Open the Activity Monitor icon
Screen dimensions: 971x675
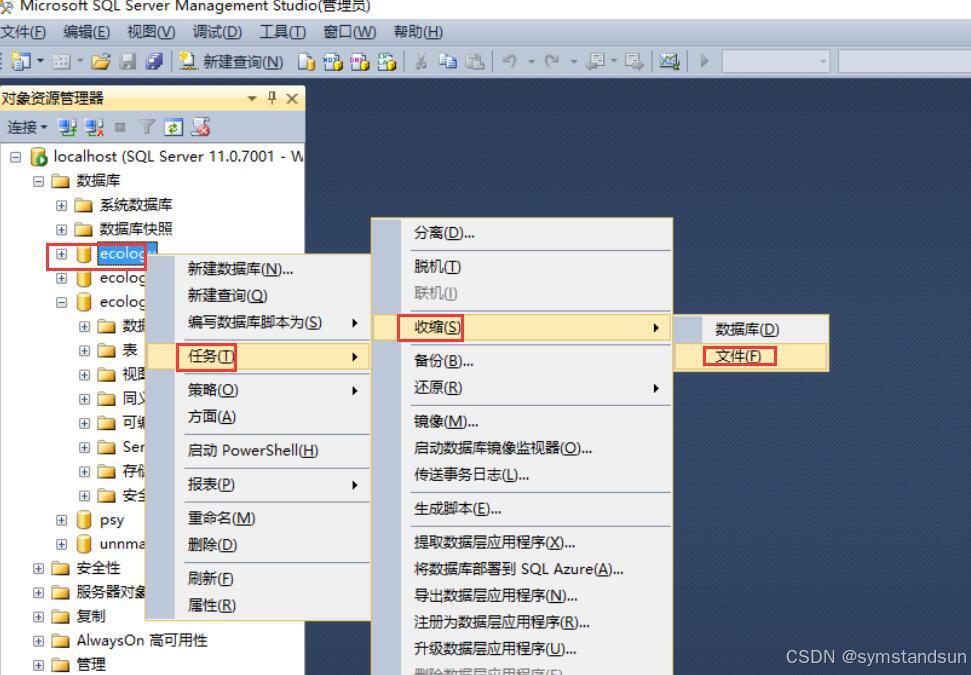(669, 61)
